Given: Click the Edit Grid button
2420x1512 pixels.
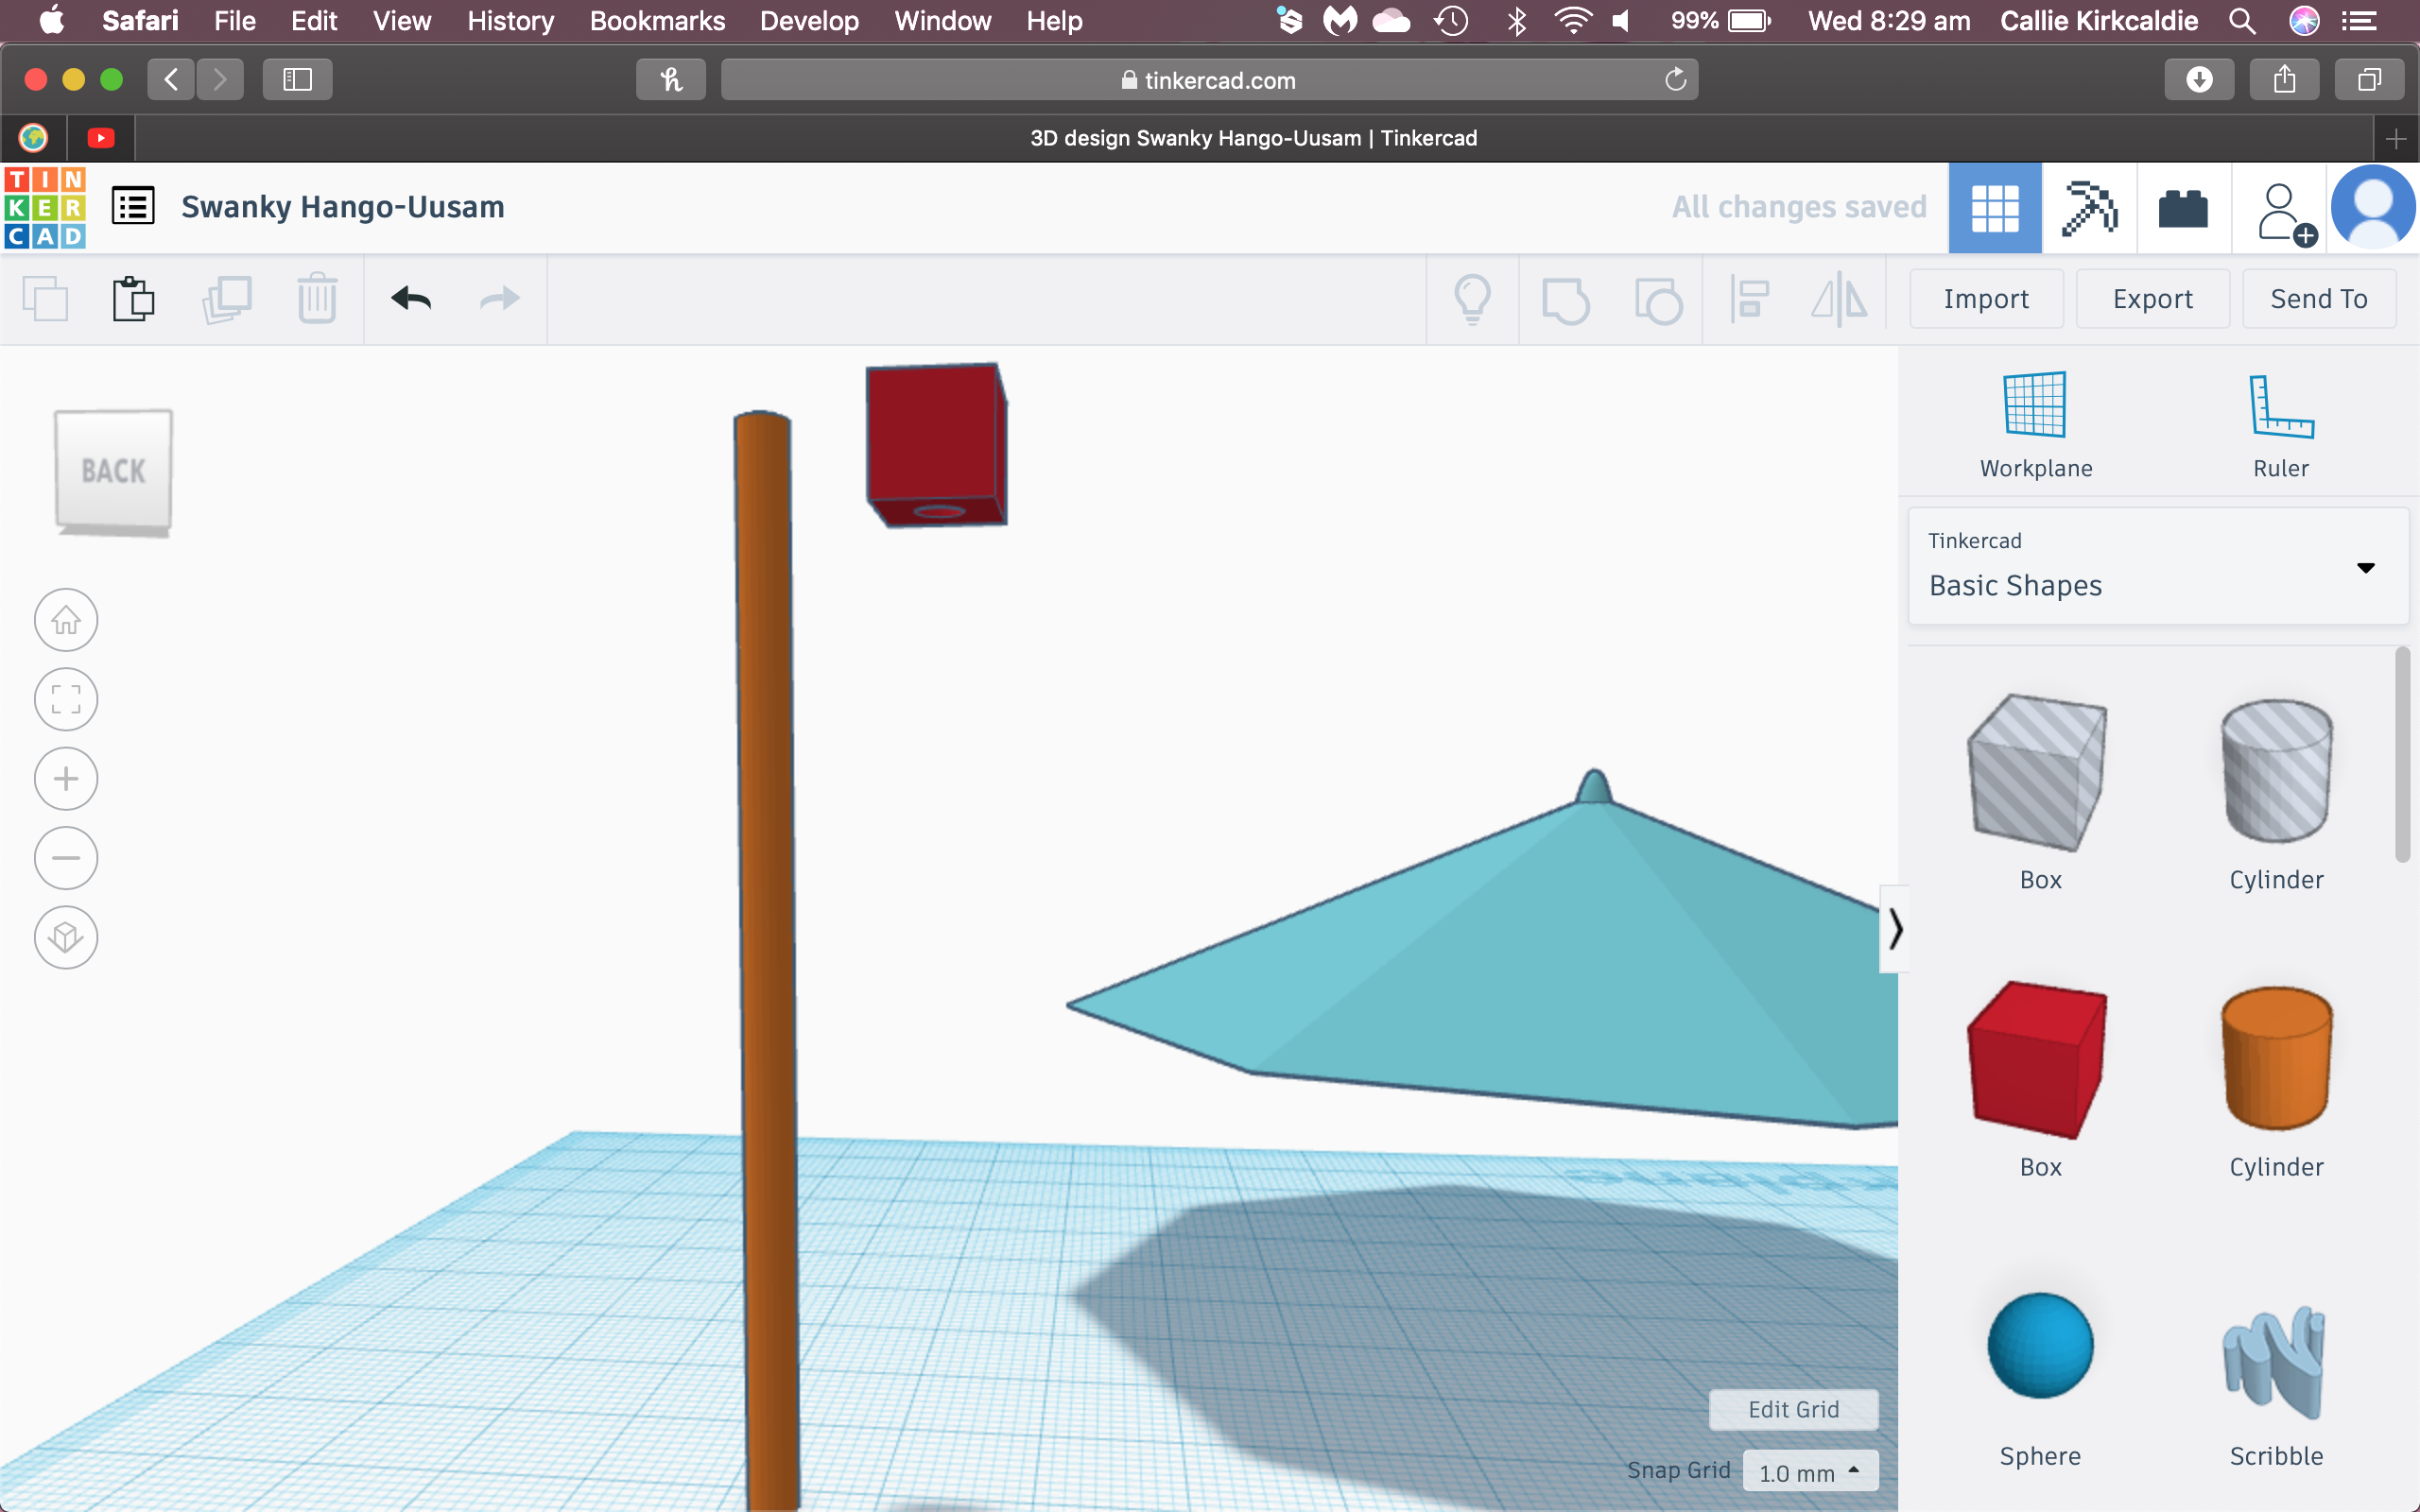Looking at the screenshot, I should (1793, 1409).
